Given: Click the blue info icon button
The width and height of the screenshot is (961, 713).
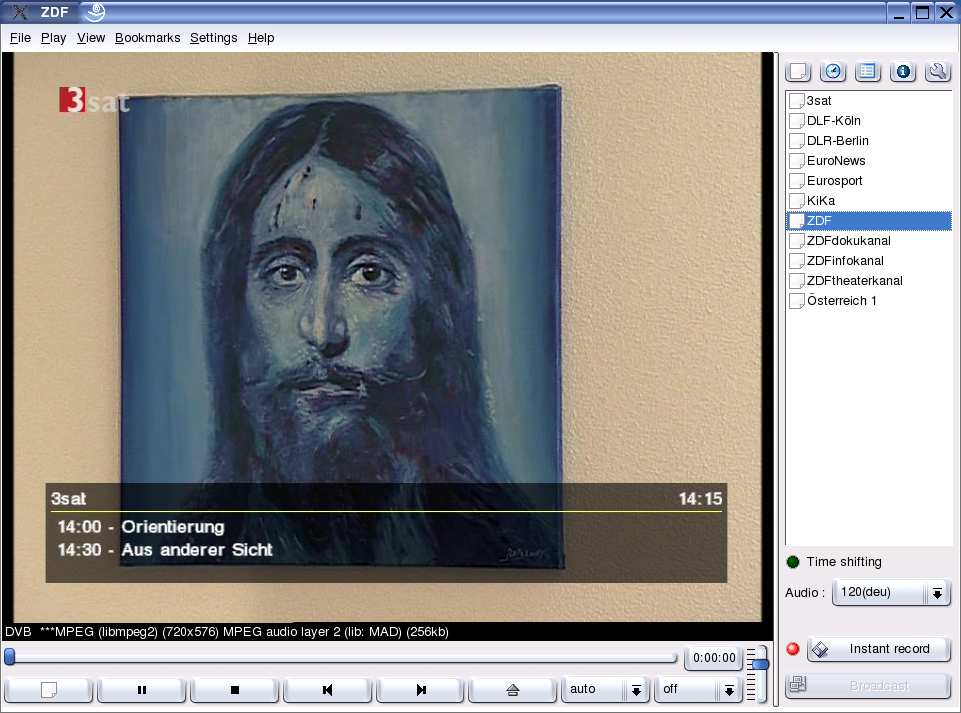Looking at the screenshot, I should point(902,72).
